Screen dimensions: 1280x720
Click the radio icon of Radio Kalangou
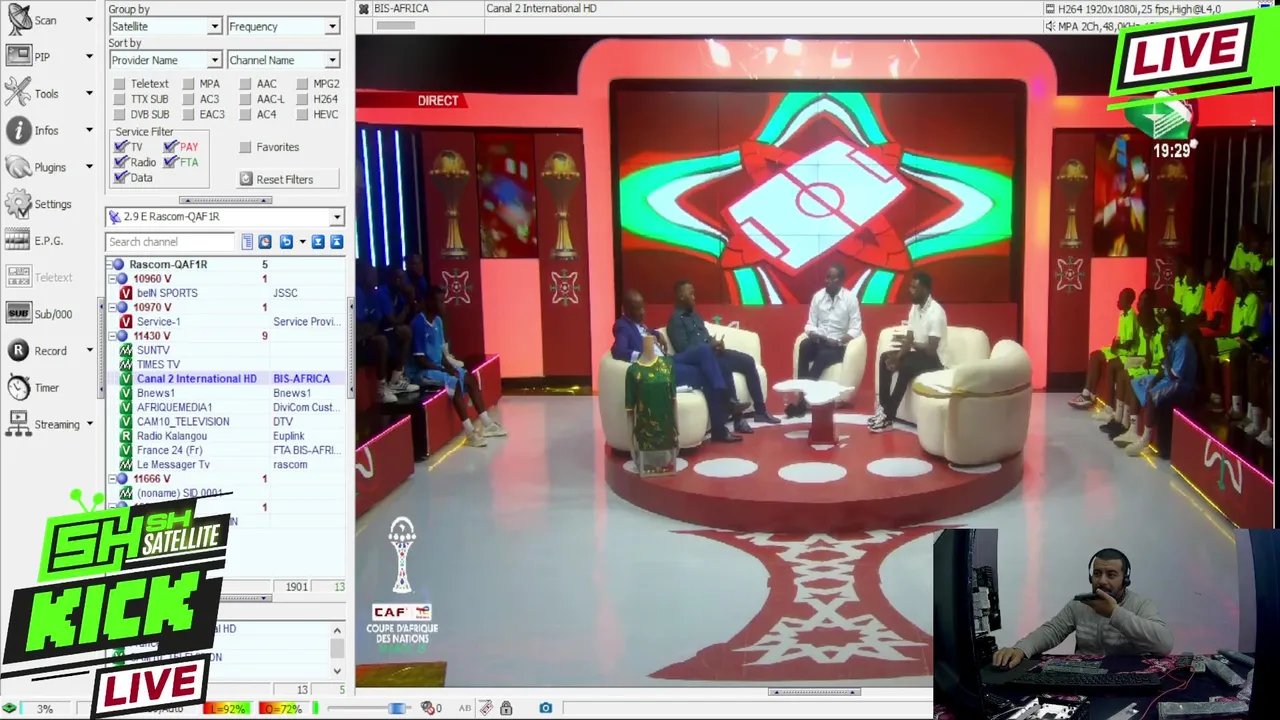[126, 436]
